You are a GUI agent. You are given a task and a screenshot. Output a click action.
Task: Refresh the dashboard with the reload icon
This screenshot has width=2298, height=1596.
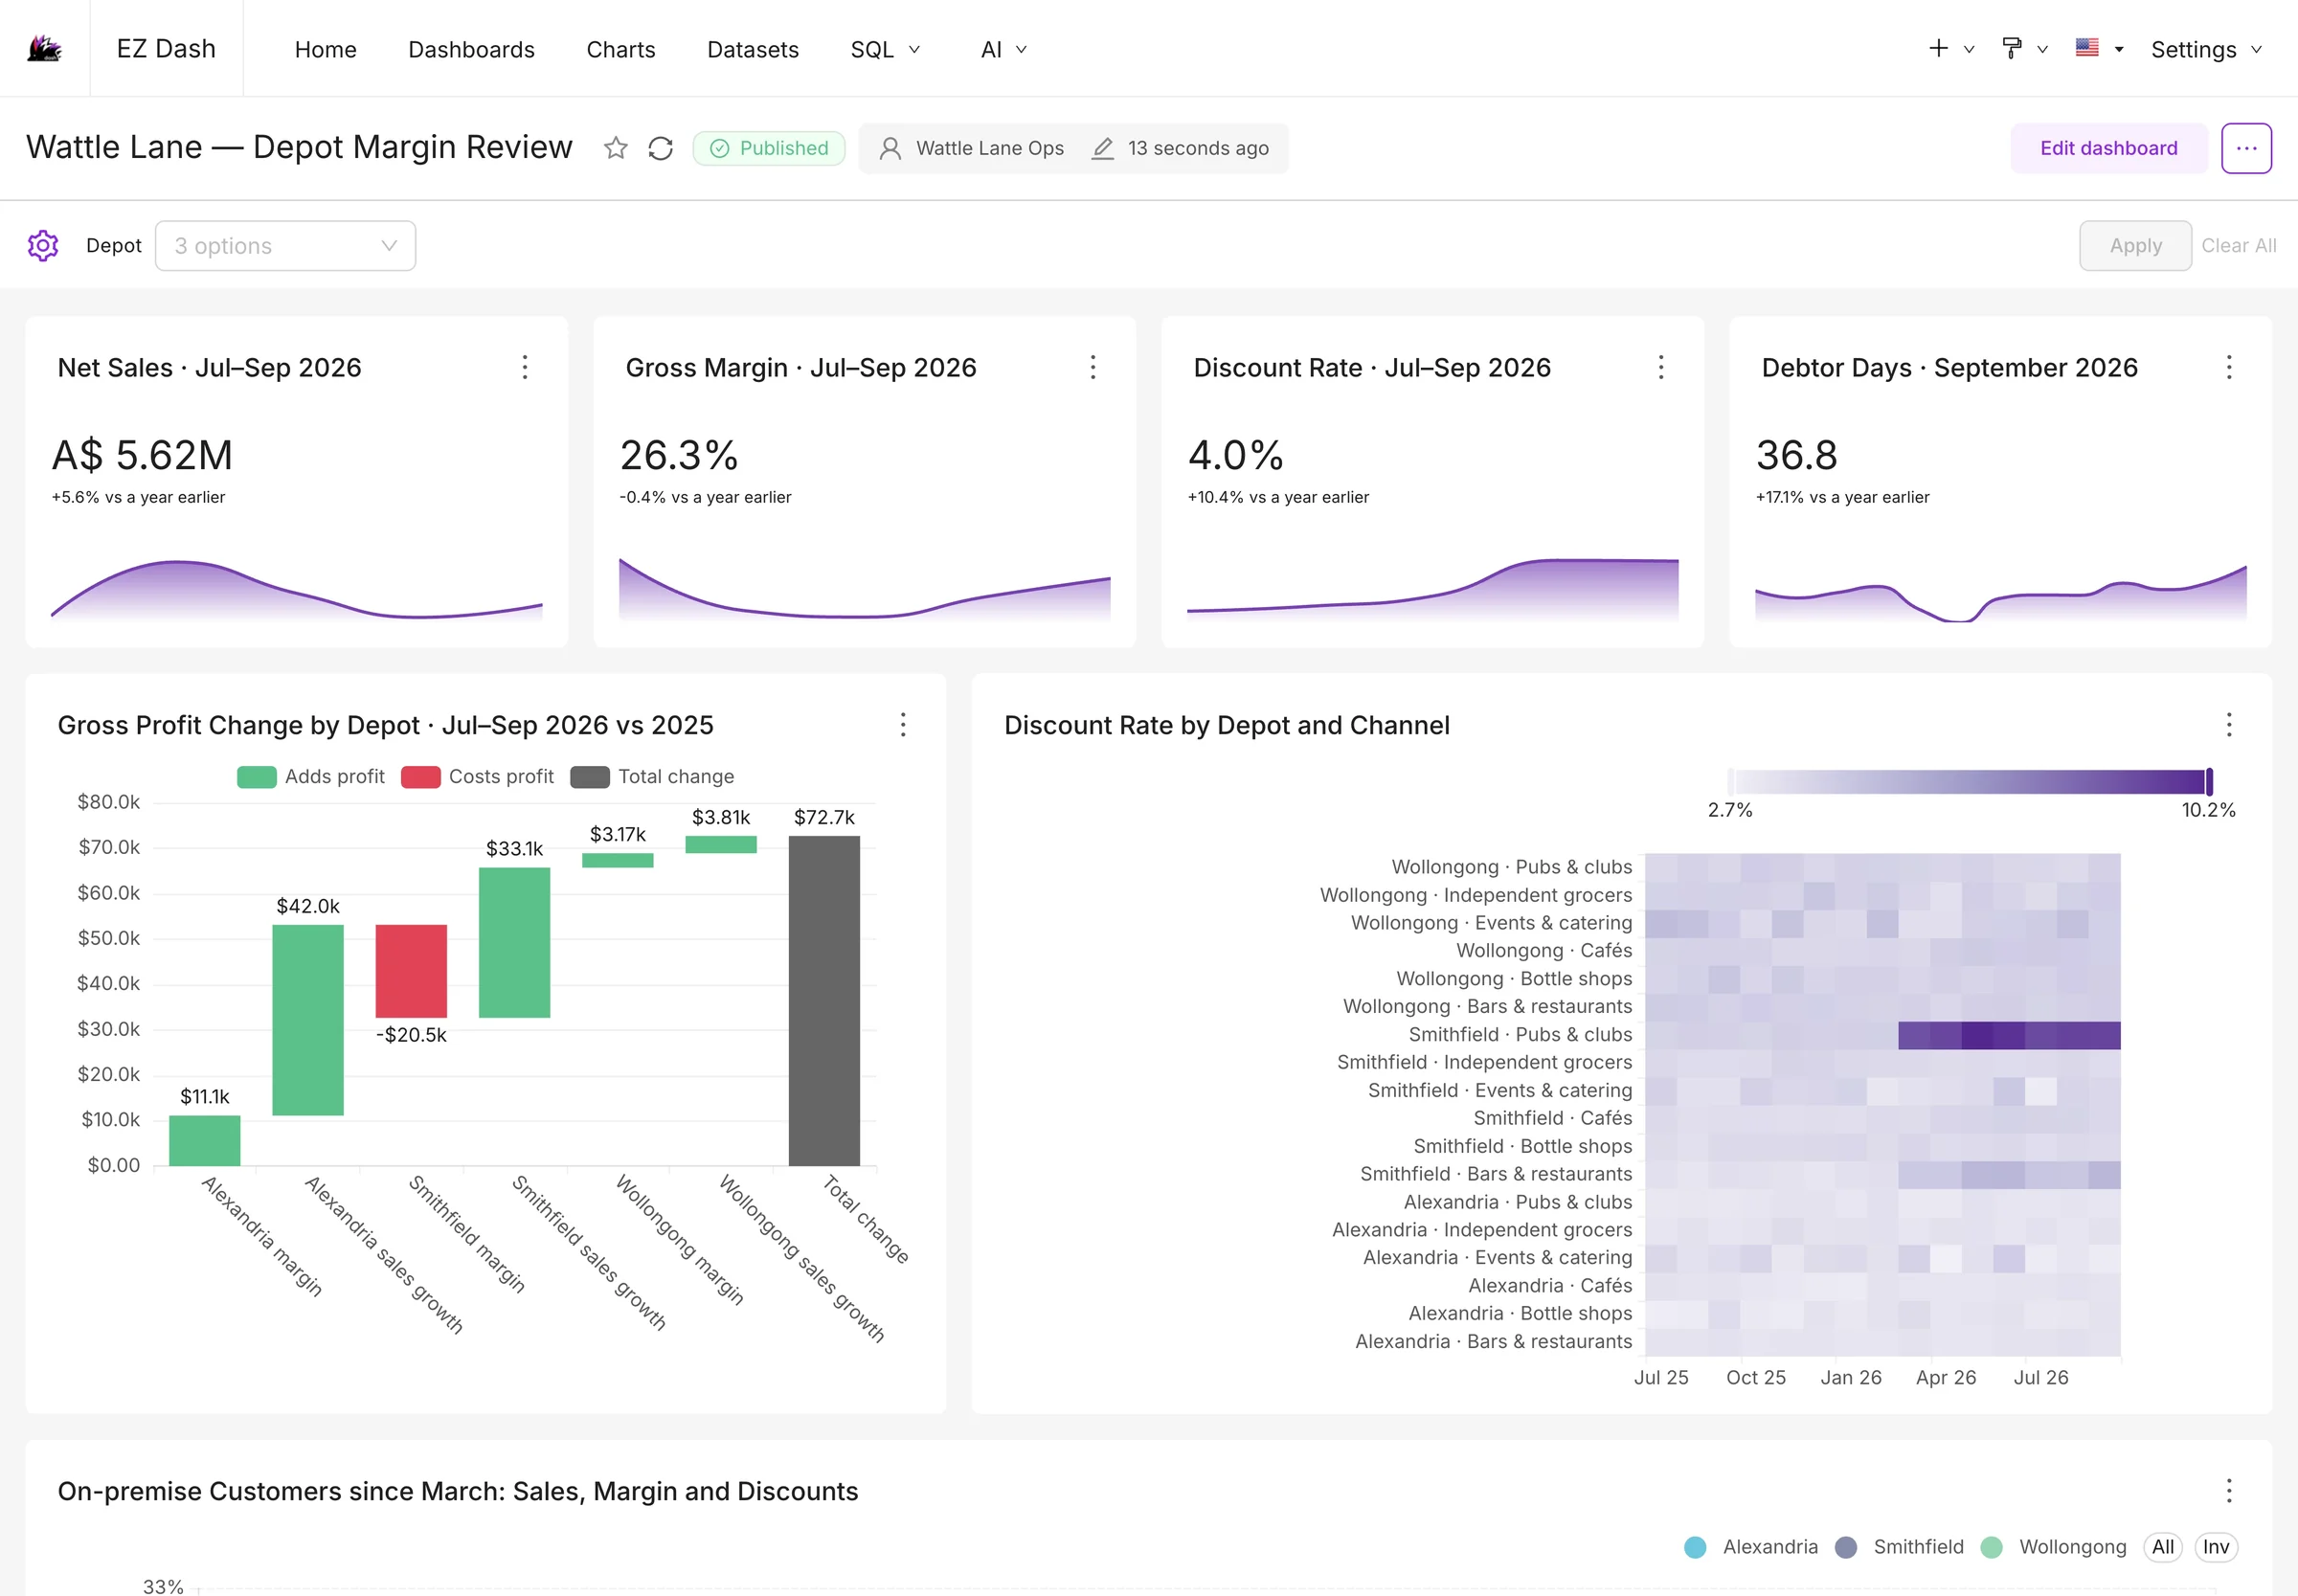tap(660, 148)
